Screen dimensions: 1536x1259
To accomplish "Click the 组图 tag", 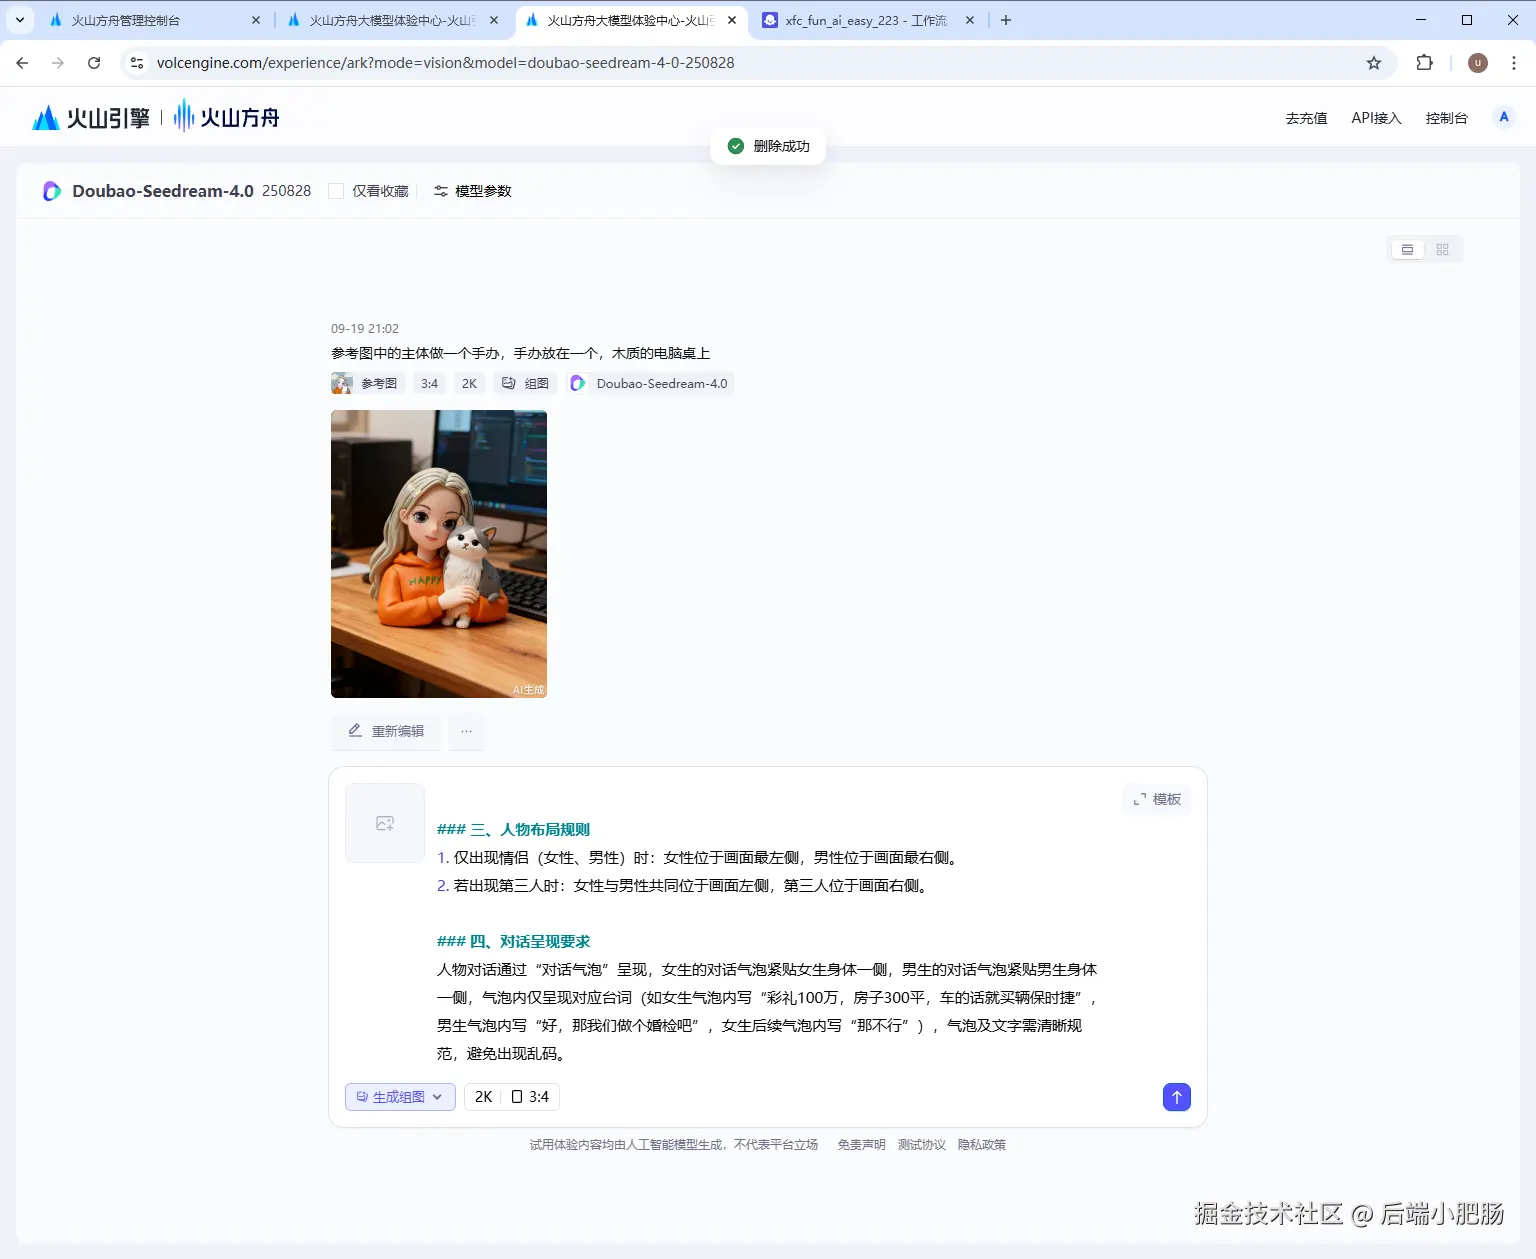I will click(x=525, y=383).
